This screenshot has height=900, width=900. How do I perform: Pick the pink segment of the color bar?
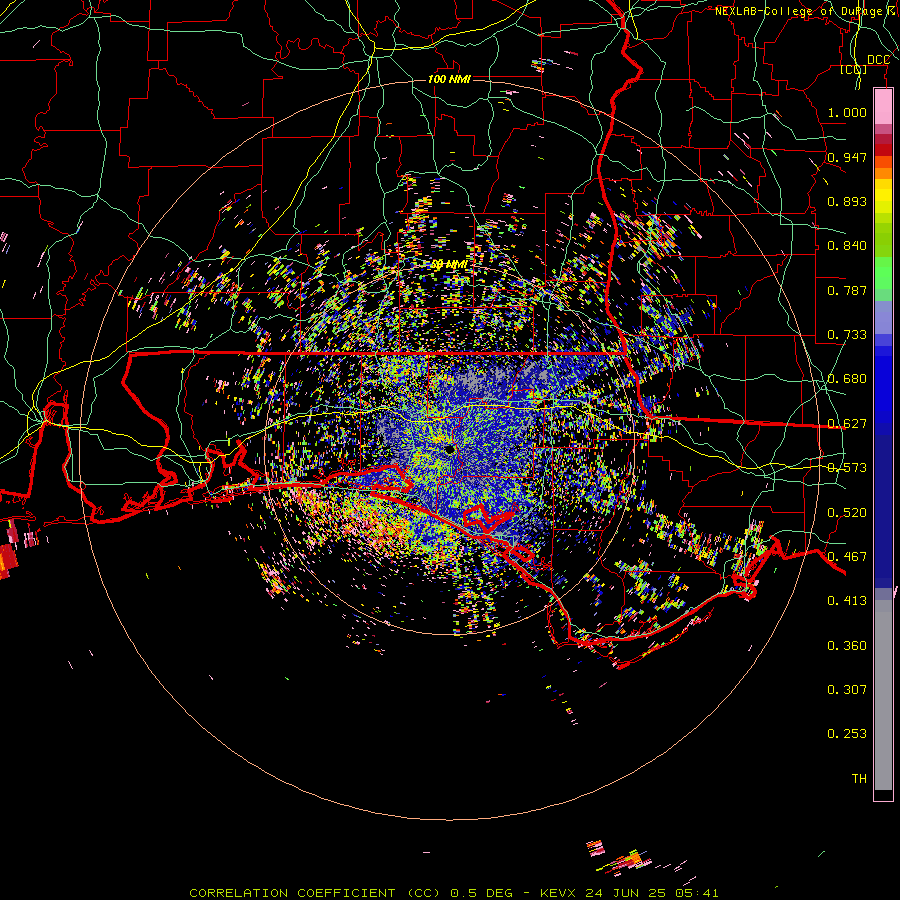tap(883, 107)
